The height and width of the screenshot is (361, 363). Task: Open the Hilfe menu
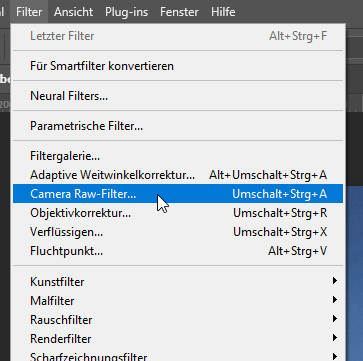coord(223,12)
